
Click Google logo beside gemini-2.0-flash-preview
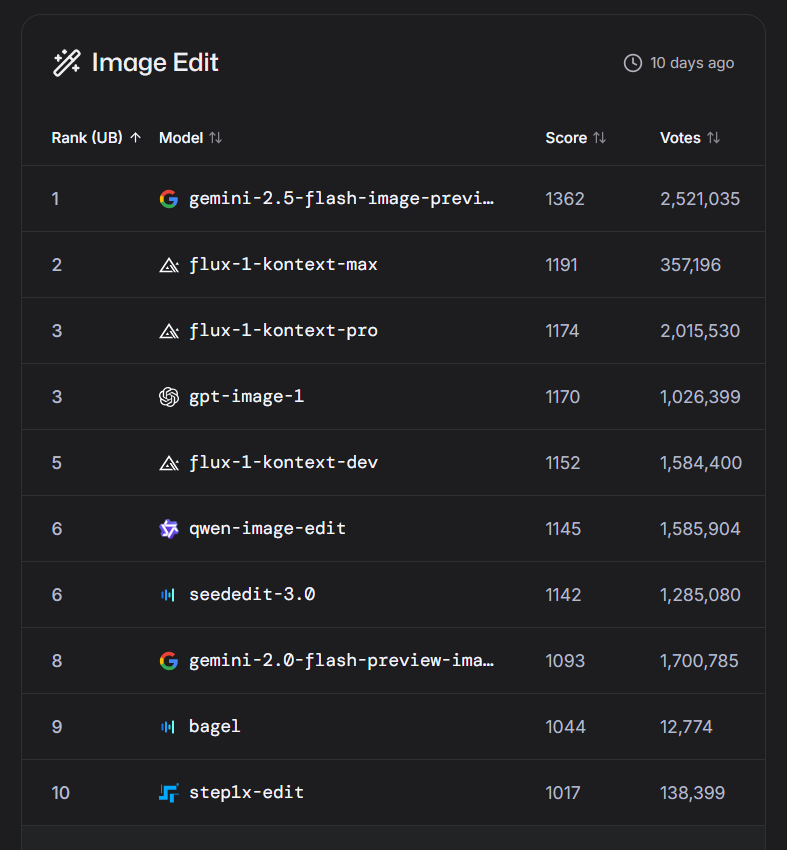[x=169, y=661]
